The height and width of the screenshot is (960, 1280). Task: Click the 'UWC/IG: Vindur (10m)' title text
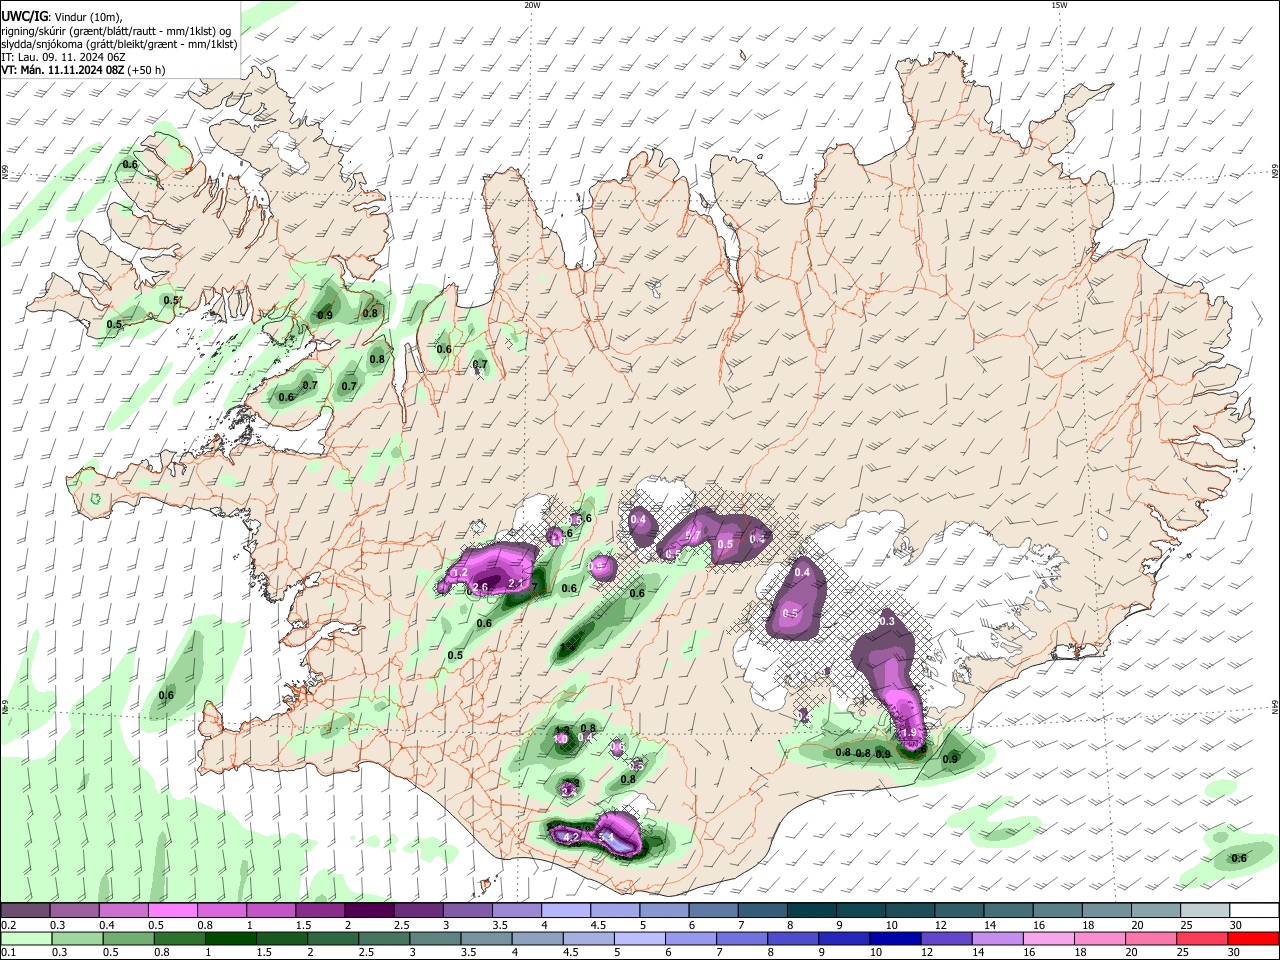click(60, 16)
